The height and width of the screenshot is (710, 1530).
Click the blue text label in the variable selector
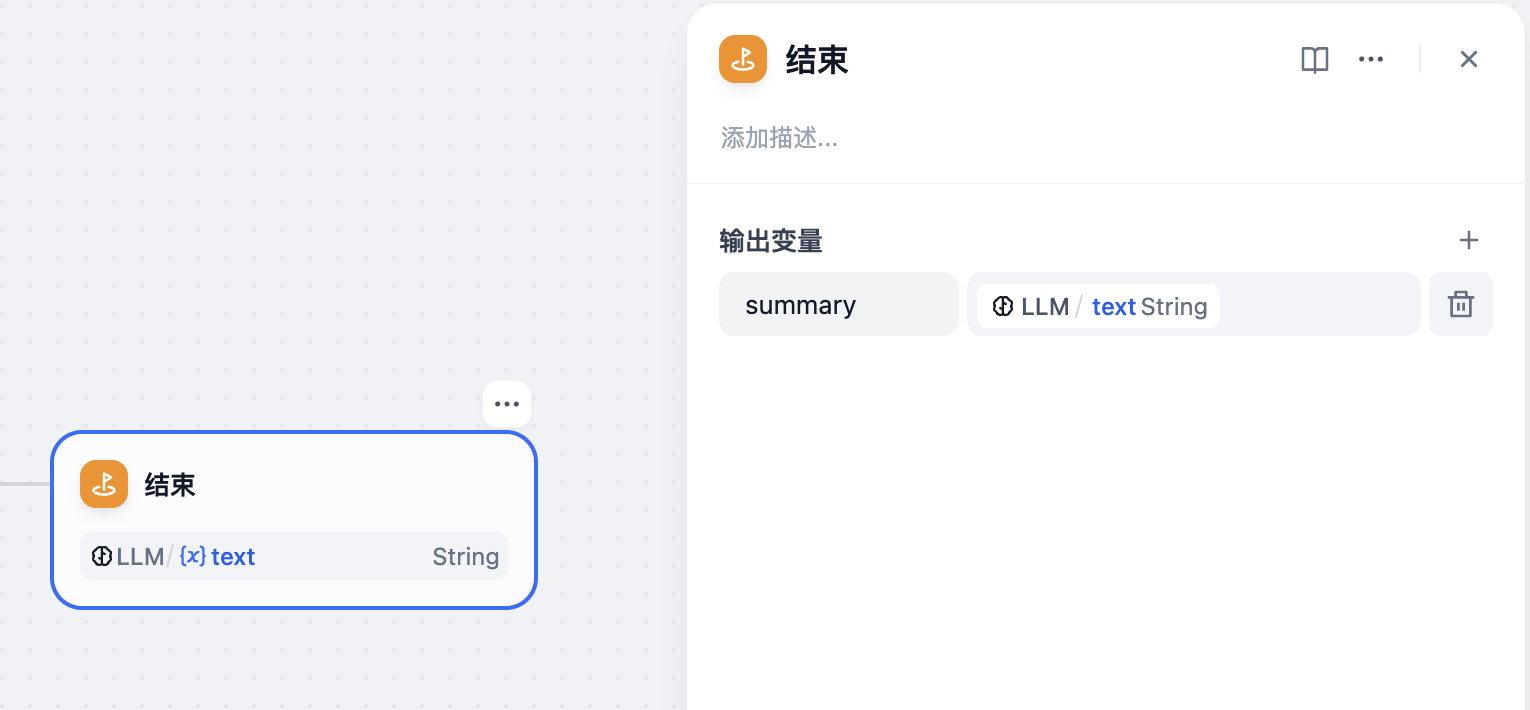1113,306
